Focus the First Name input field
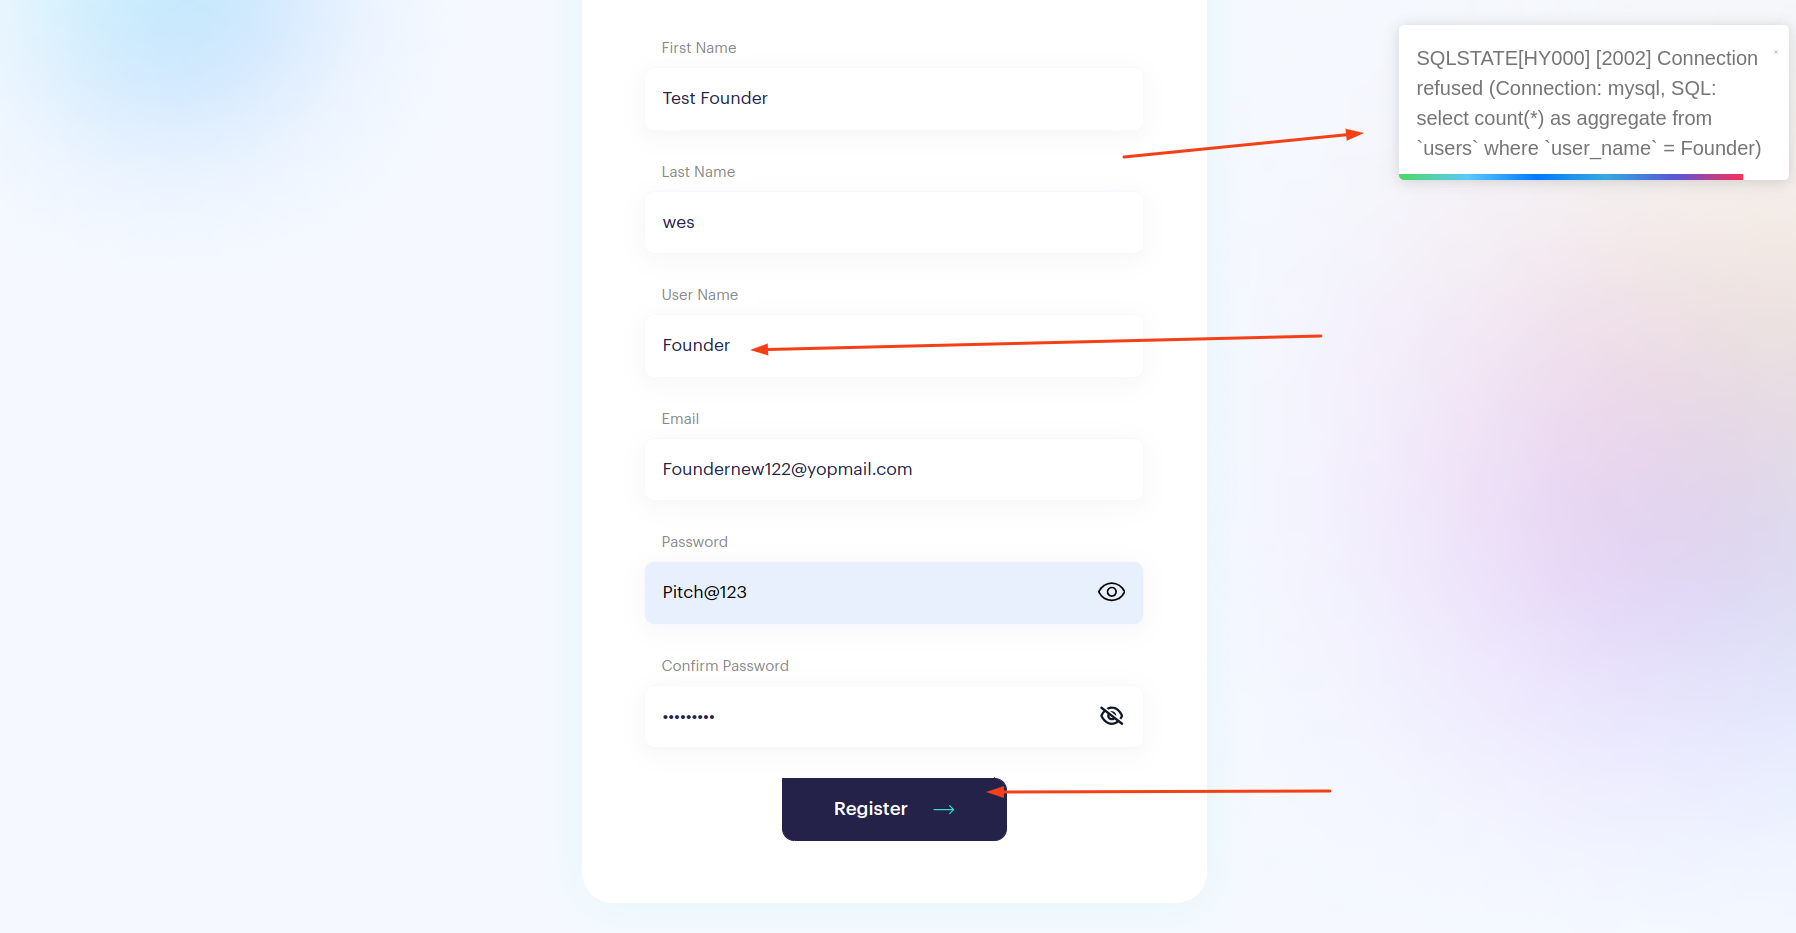 click(x=894, y=98)
